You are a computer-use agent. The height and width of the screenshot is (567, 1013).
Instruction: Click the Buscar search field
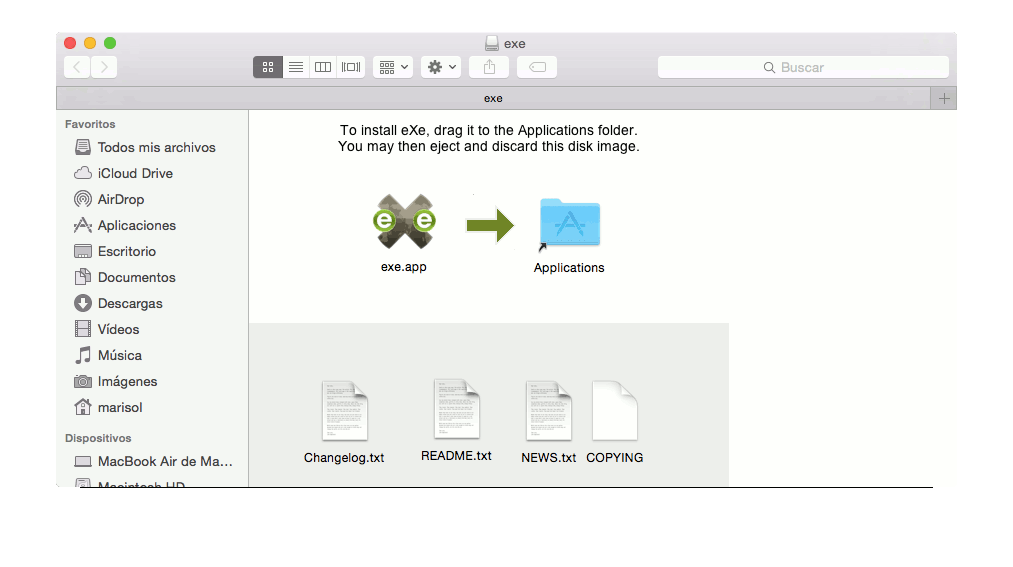803,67
